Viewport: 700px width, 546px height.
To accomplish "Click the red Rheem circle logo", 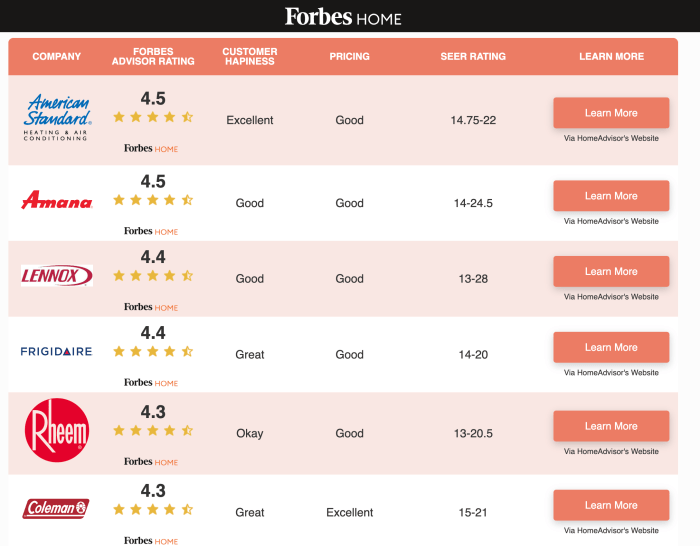I will pos(57,430).
